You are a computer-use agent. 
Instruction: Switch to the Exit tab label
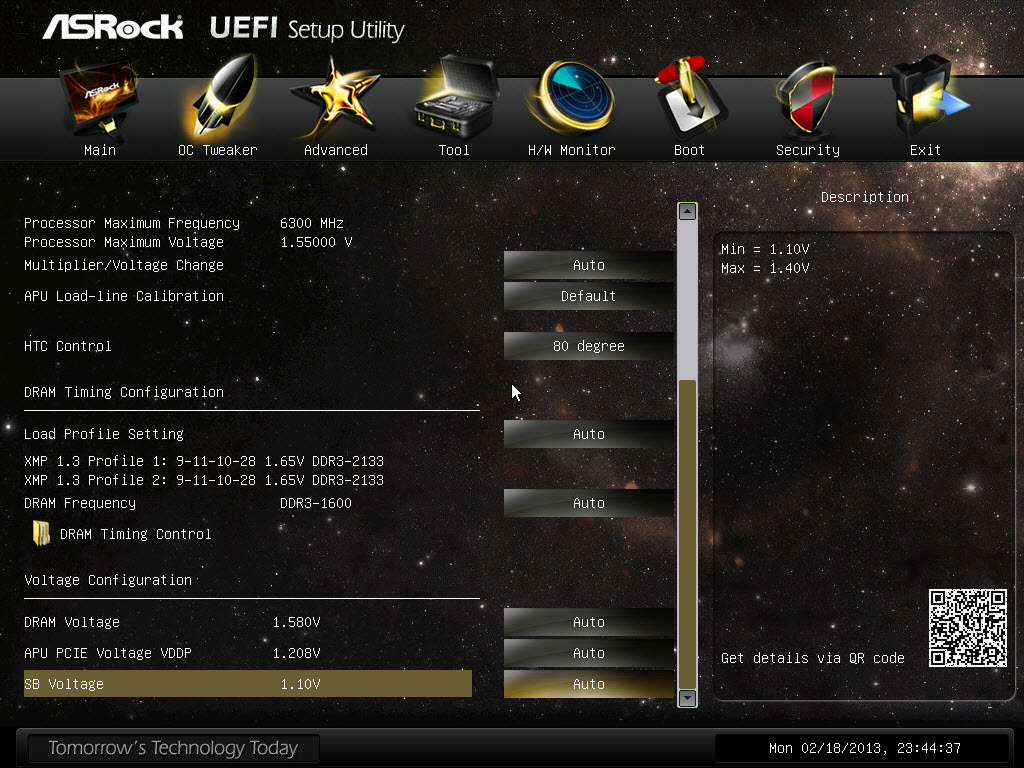point(925,150)
